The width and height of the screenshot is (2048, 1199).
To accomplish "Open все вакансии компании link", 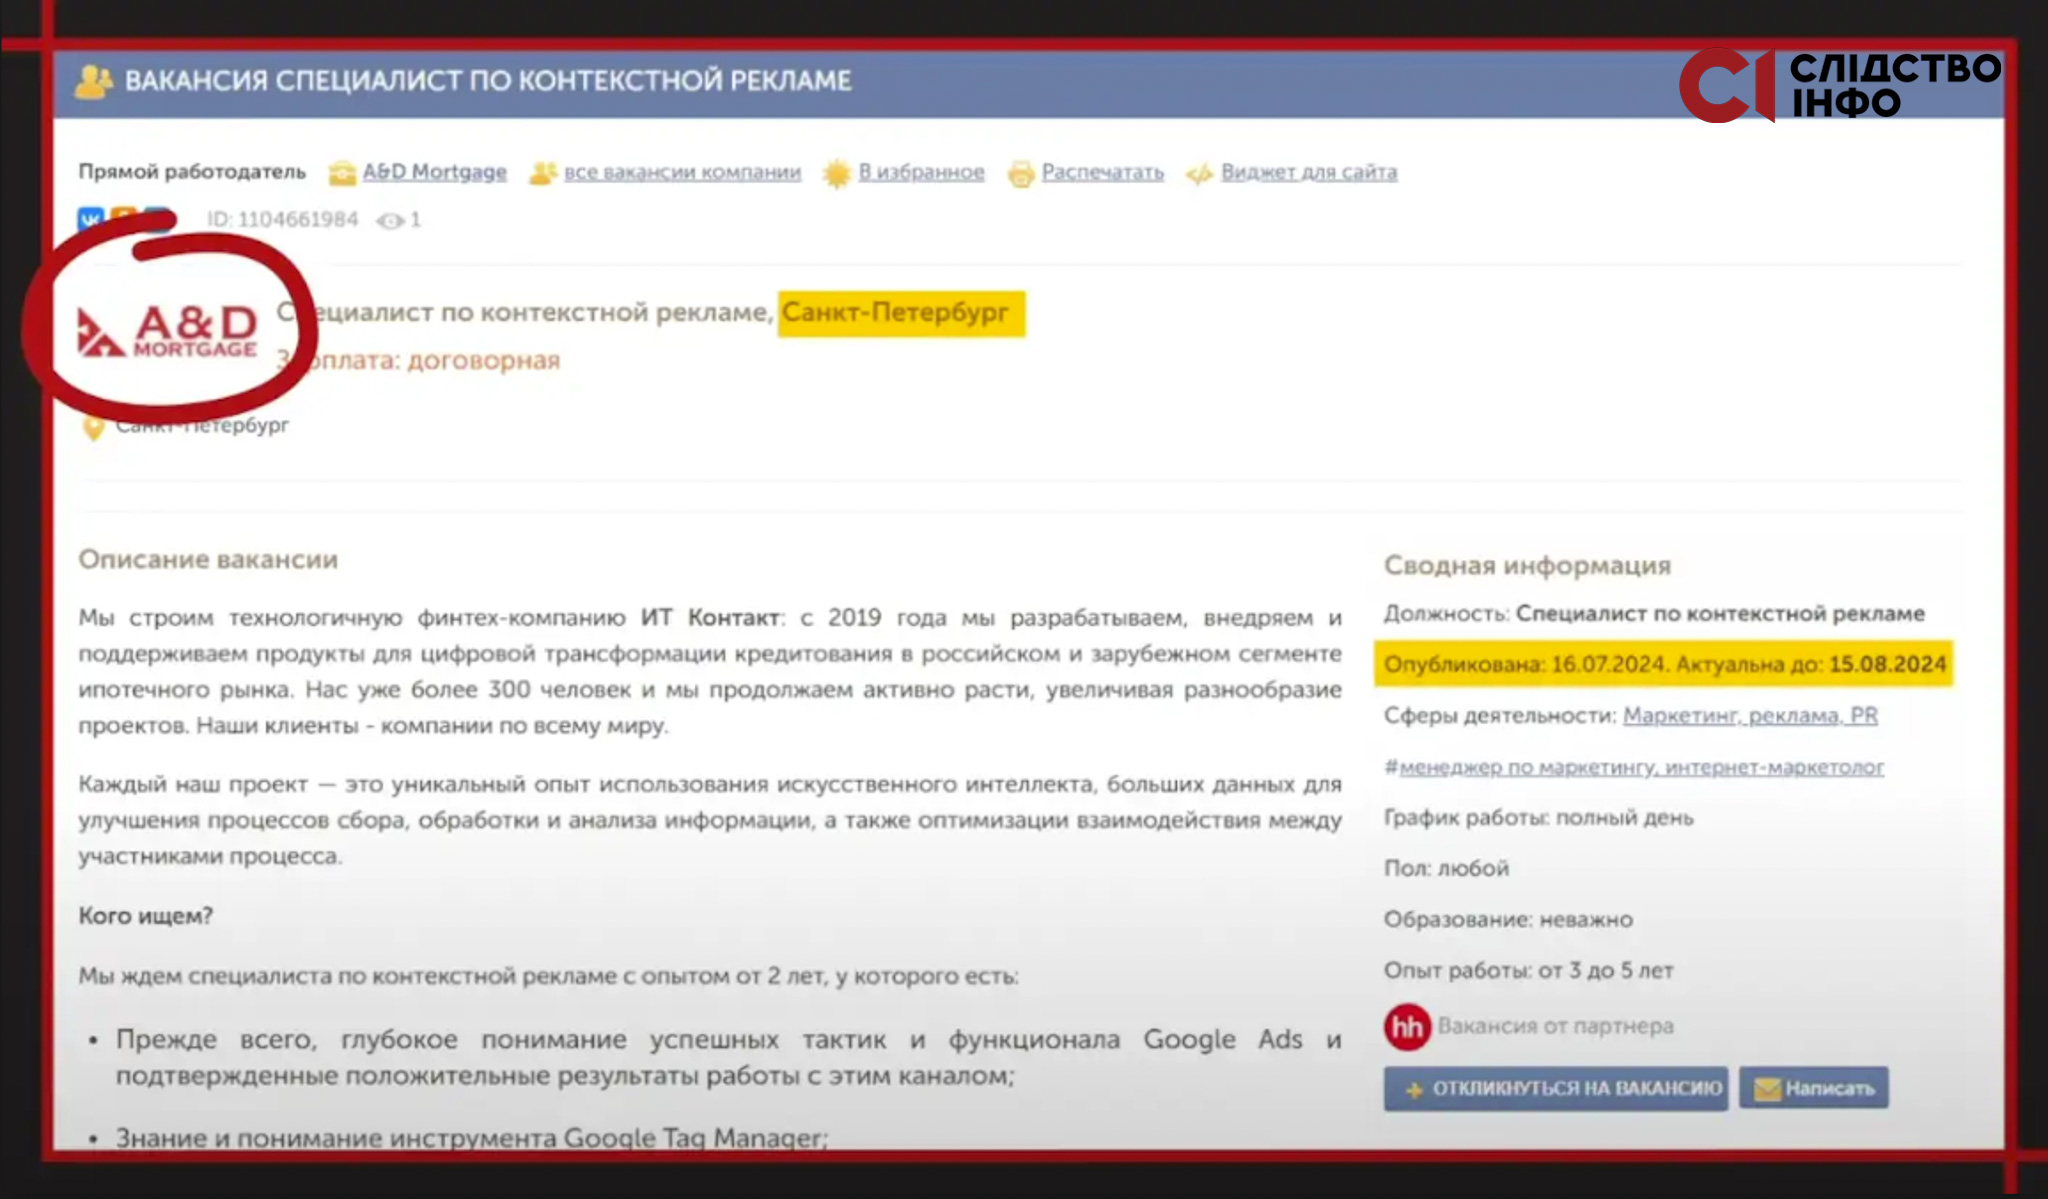I will point(682,172).
